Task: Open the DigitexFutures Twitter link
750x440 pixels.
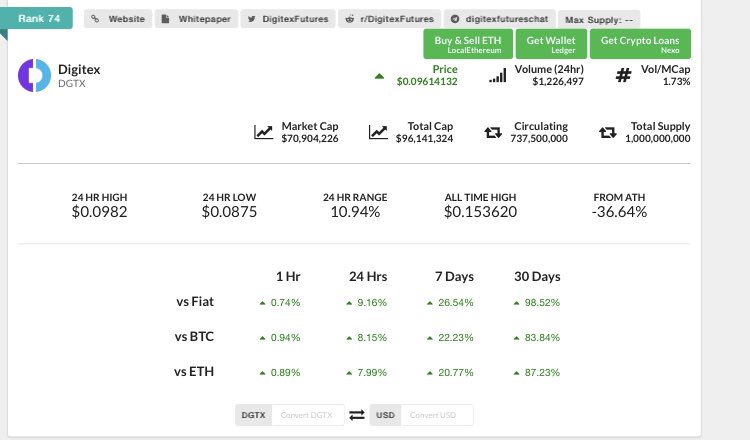Action: (x=288, y=19)
